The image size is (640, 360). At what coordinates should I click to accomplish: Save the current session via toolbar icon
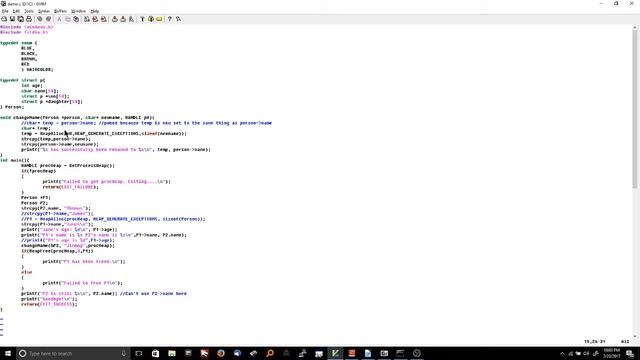[123, 19]
